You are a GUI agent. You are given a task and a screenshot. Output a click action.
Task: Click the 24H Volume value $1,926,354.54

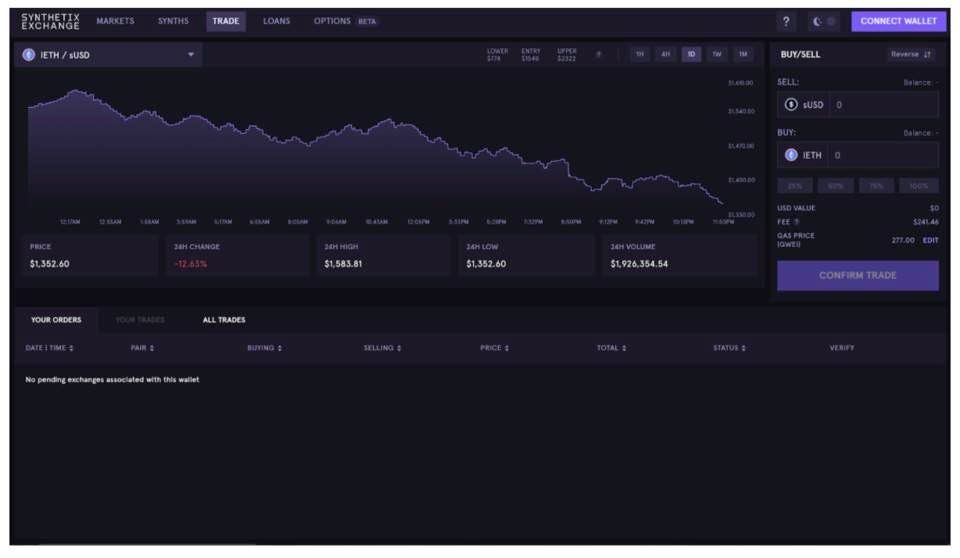pyautogui.click(x=639, y=264)
